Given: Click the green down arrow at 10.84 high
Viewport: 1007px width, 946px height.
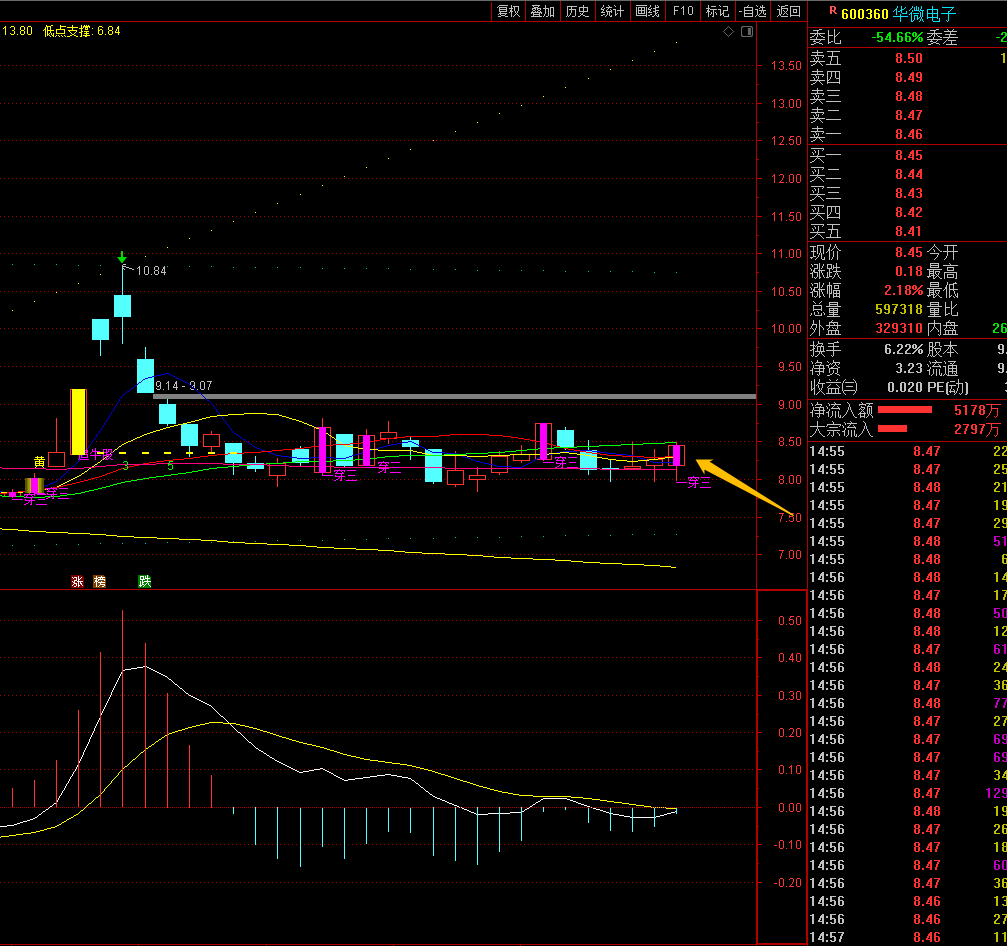Looking at the screenshot, I should [122, 258].
